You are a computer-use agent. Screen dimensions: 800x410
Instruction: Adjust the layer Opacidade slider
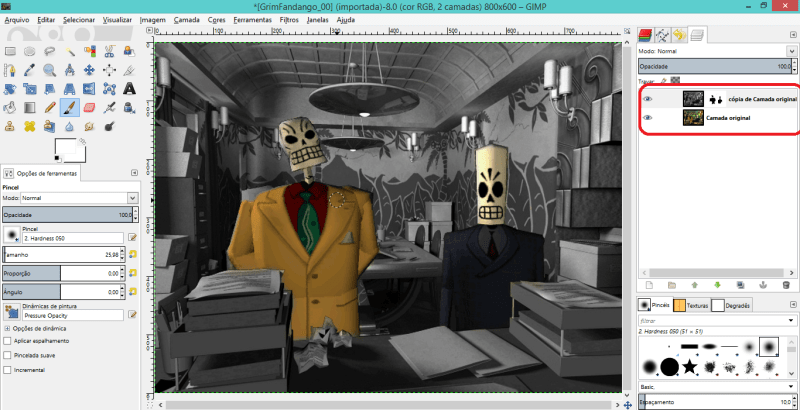tap(712, 65)
